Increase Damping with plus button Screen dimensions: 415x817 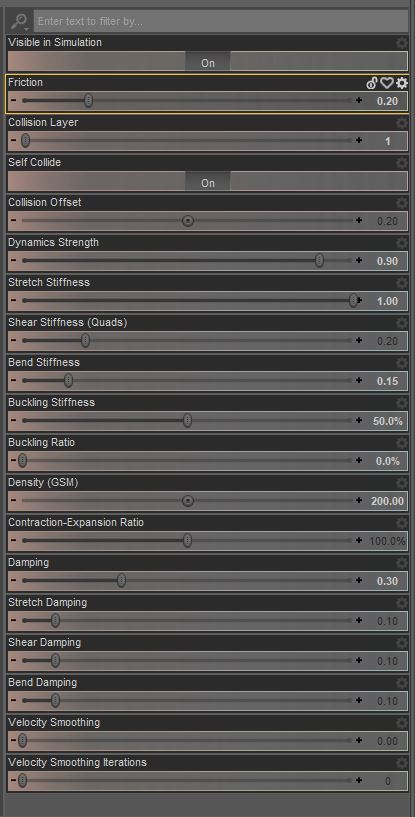[x=359, y=580]
